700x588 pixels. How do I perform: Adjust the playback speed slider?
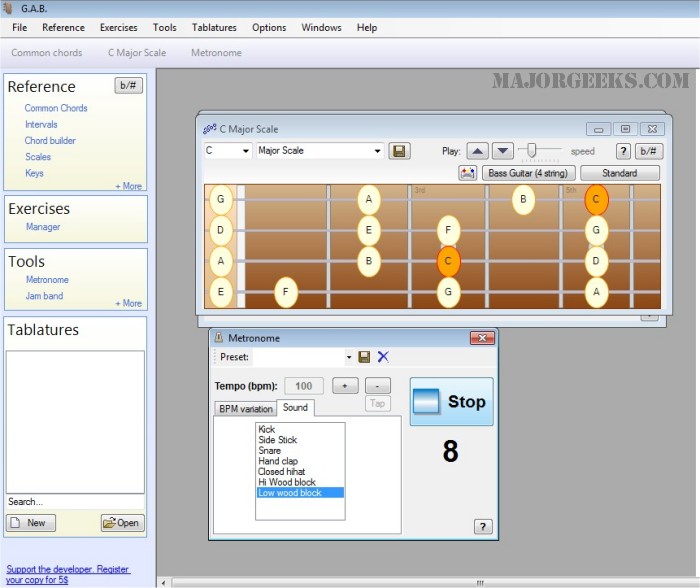tap(531, 150)
